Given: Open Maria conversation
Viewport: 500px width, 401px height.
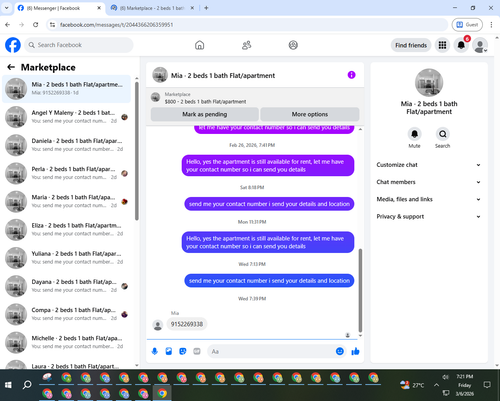Looking at the screenshot, I should coord(66,201).
